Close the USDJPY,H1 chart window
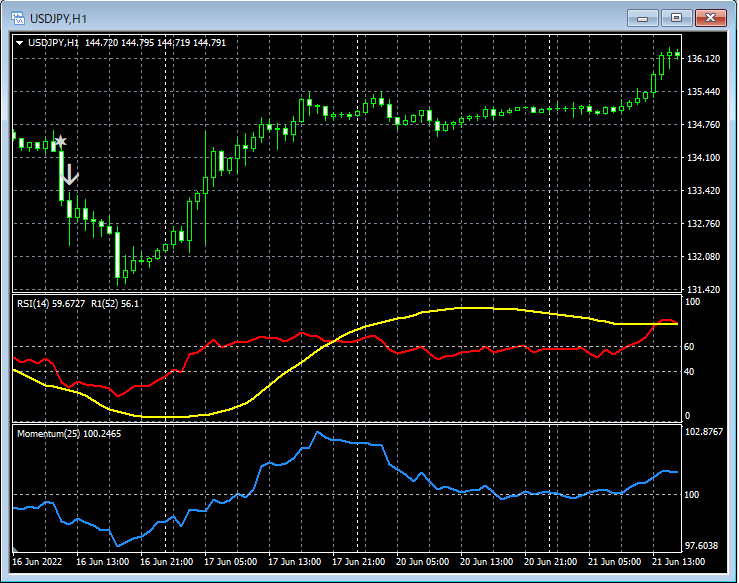Viewport: 739px width, 583px height. pyautogui.click(x=710, y=17)
